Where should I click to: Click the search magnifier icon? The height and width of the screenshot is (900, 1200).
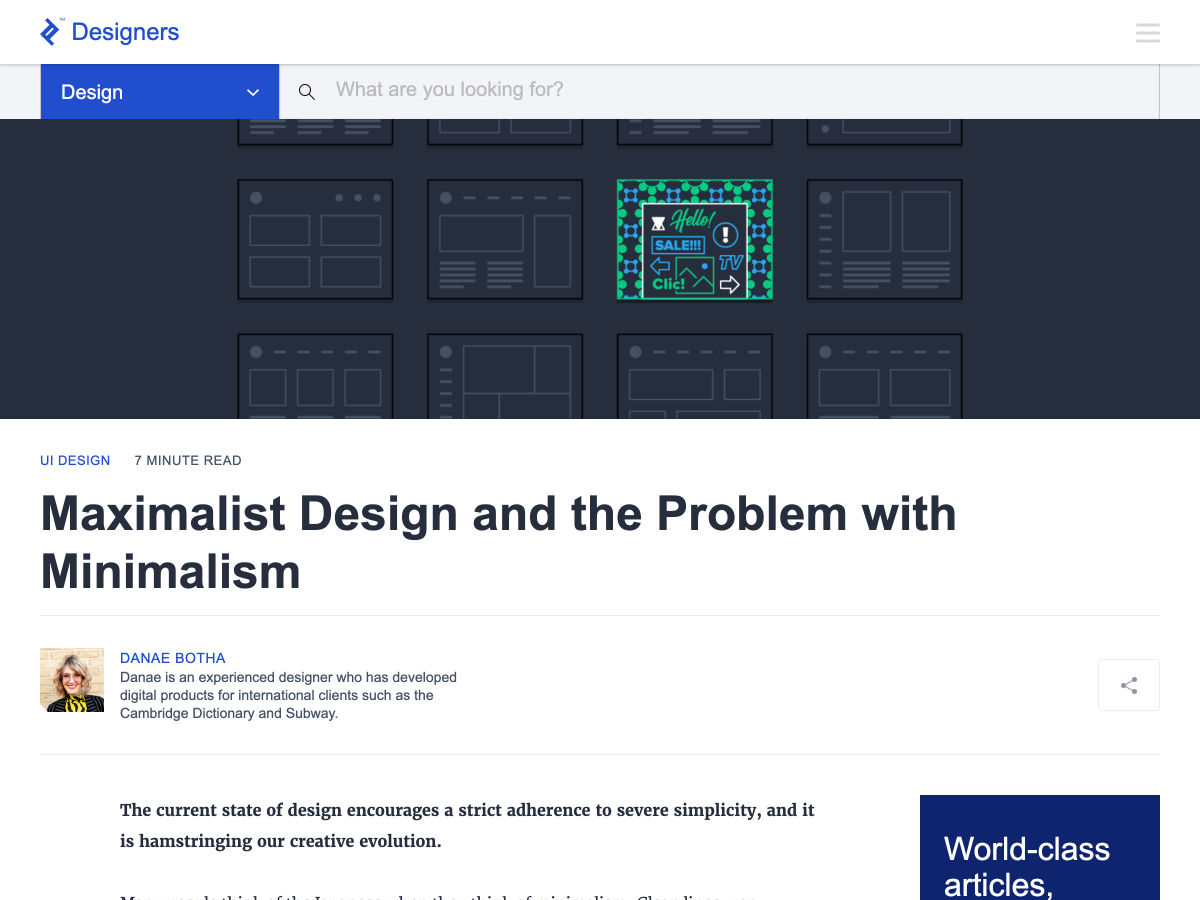tap(307, 92)
